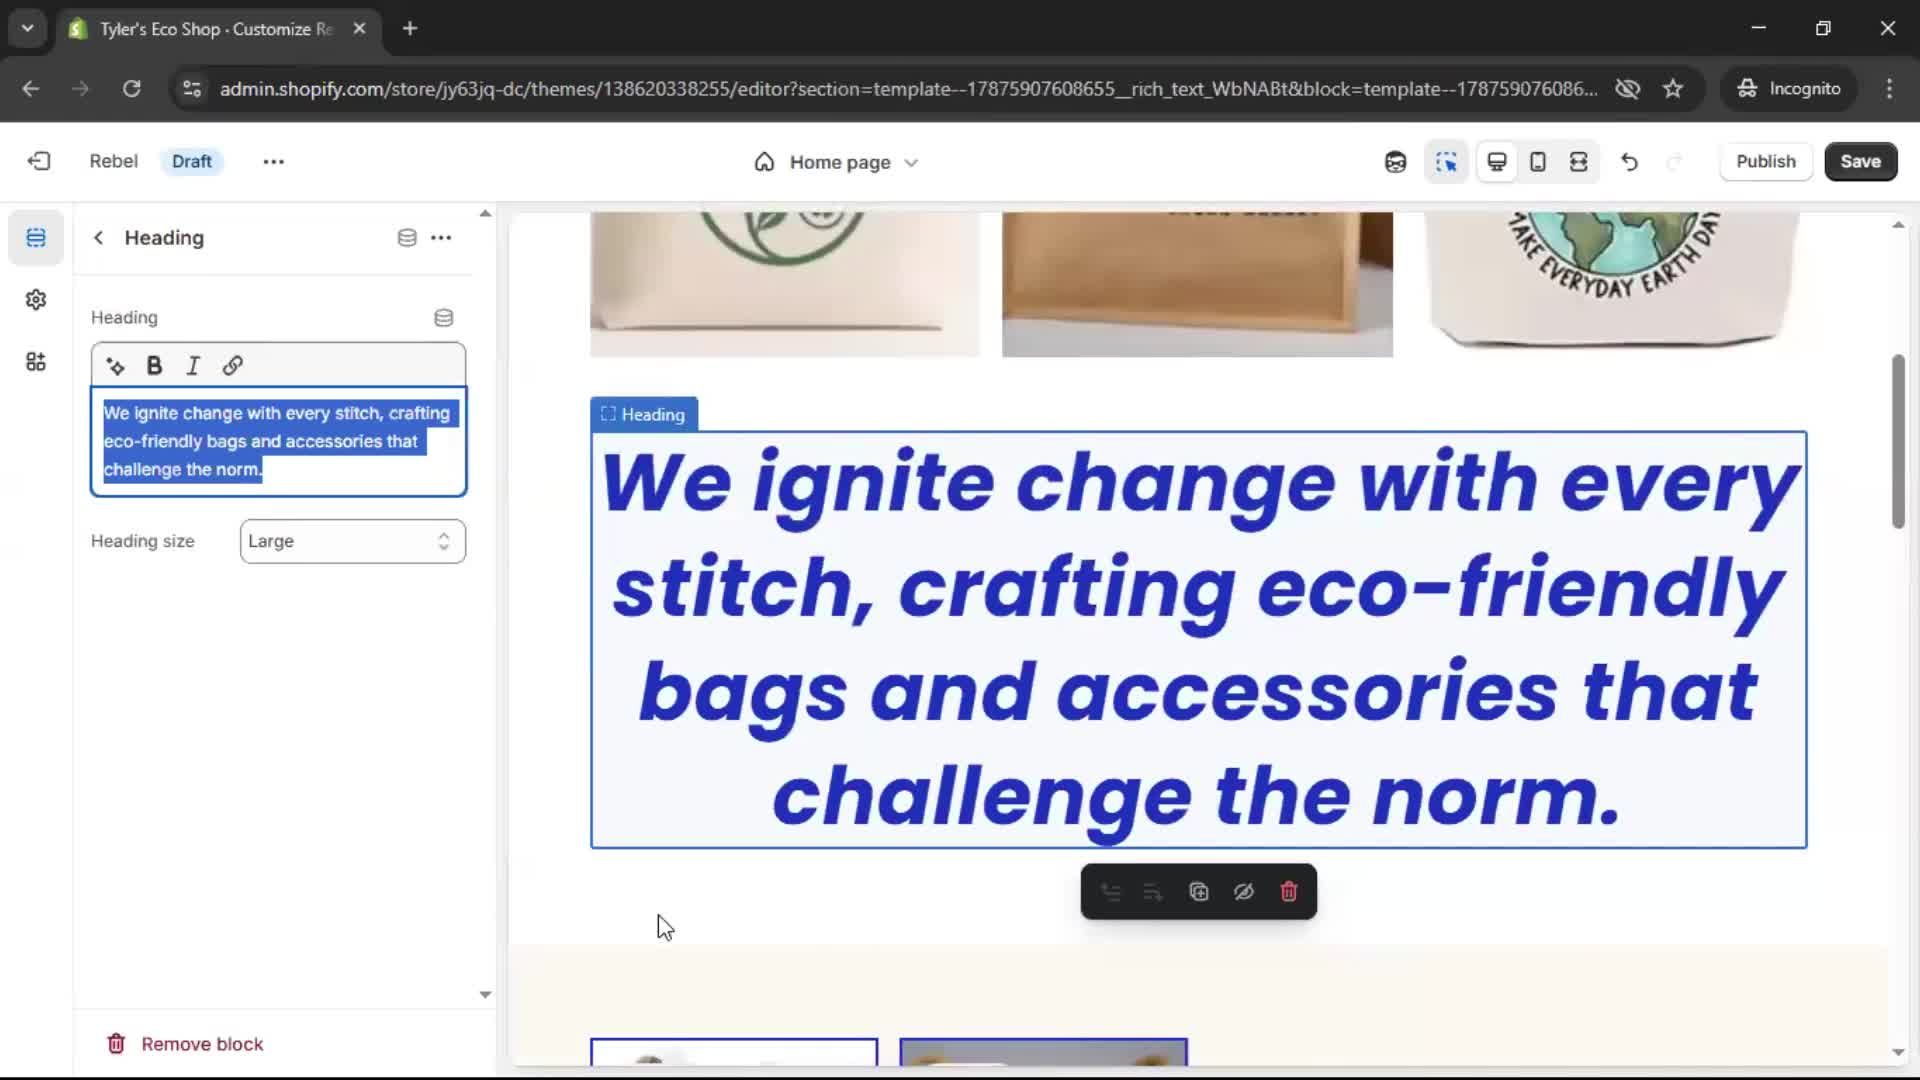1920x1080 pixels.
Task: Open the Heading size dropdown
Action: coord(351,541)
